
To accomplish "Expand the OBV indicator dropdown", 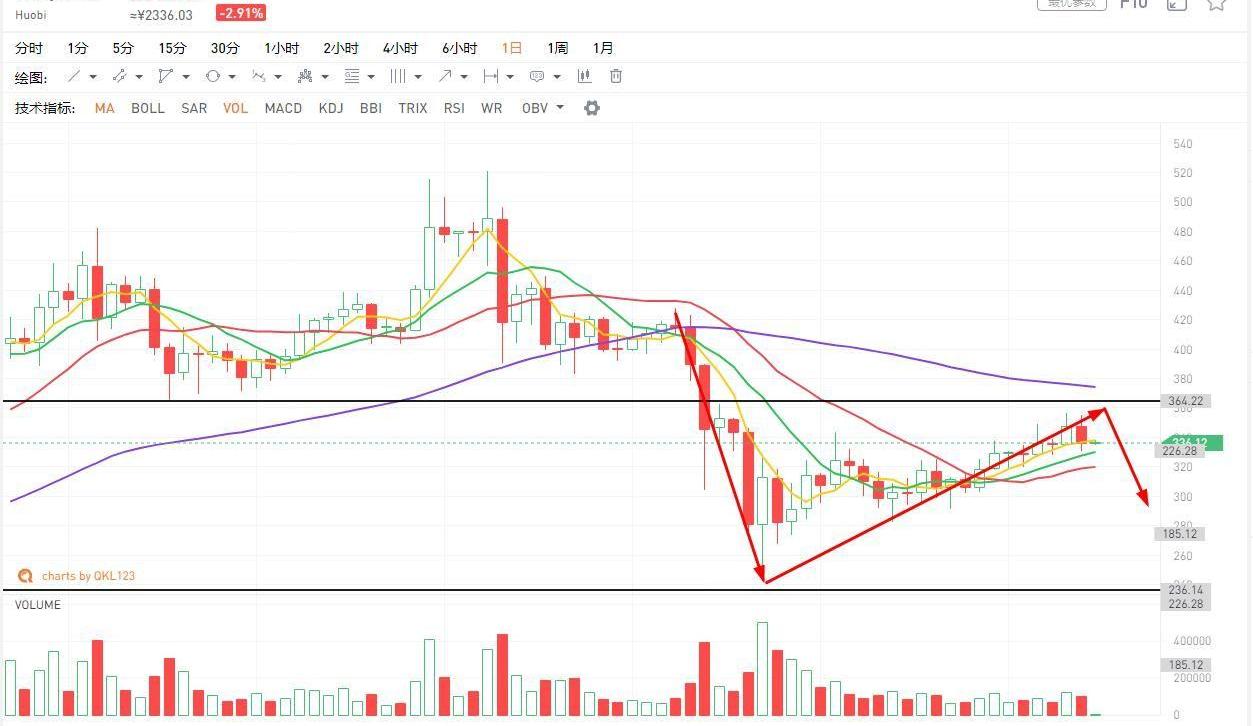I will coord(560,108).
